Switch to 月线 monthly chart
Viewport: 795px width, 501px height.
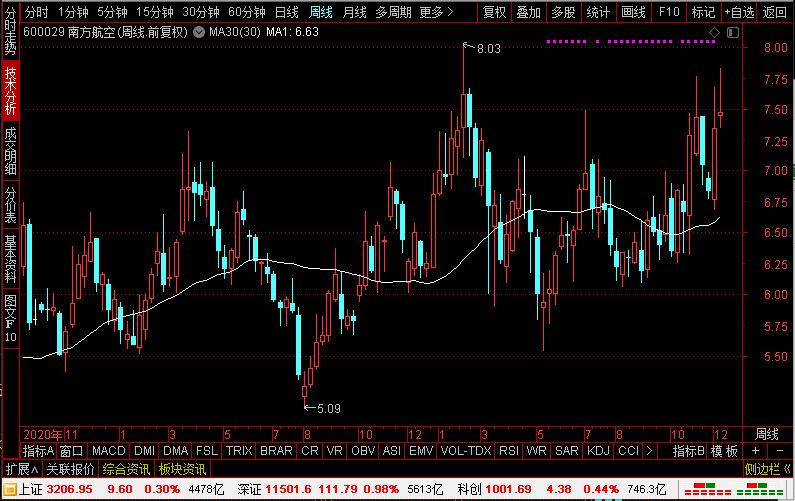354,12
